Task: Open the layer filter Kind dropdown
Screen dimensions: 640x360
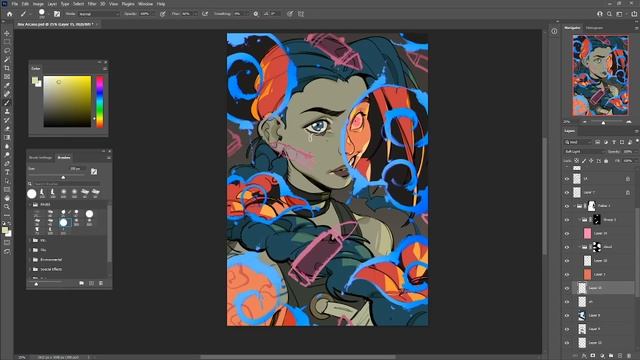Action: [578, 142]
